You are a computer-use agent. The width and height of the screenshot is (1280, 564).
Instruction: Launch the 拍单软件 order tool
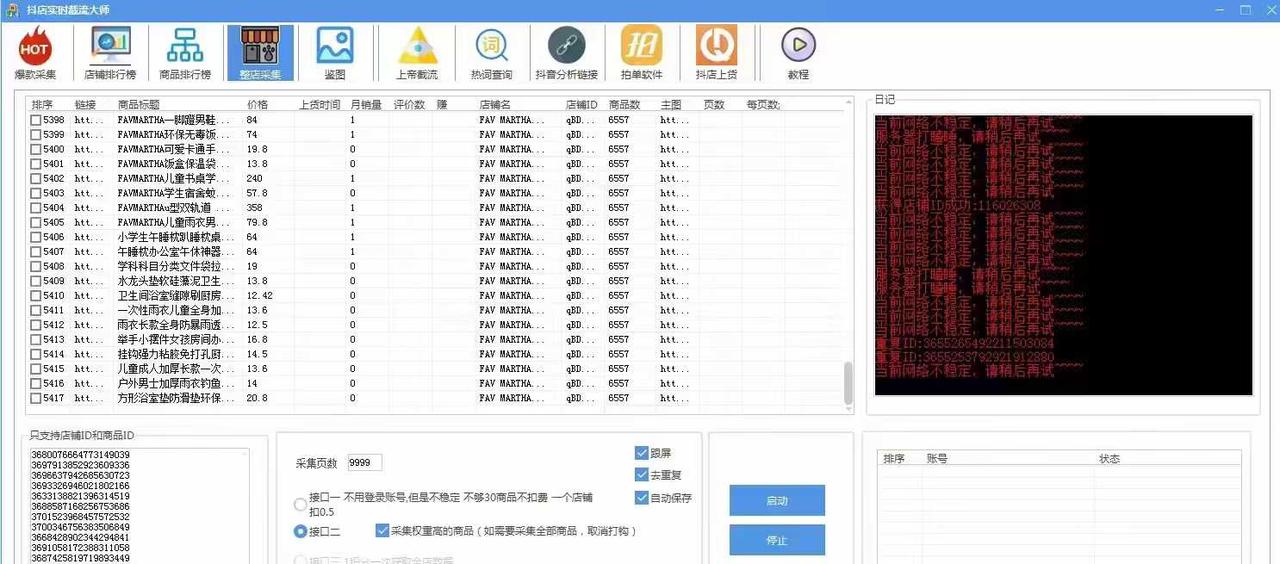click(x=641, y=53)
